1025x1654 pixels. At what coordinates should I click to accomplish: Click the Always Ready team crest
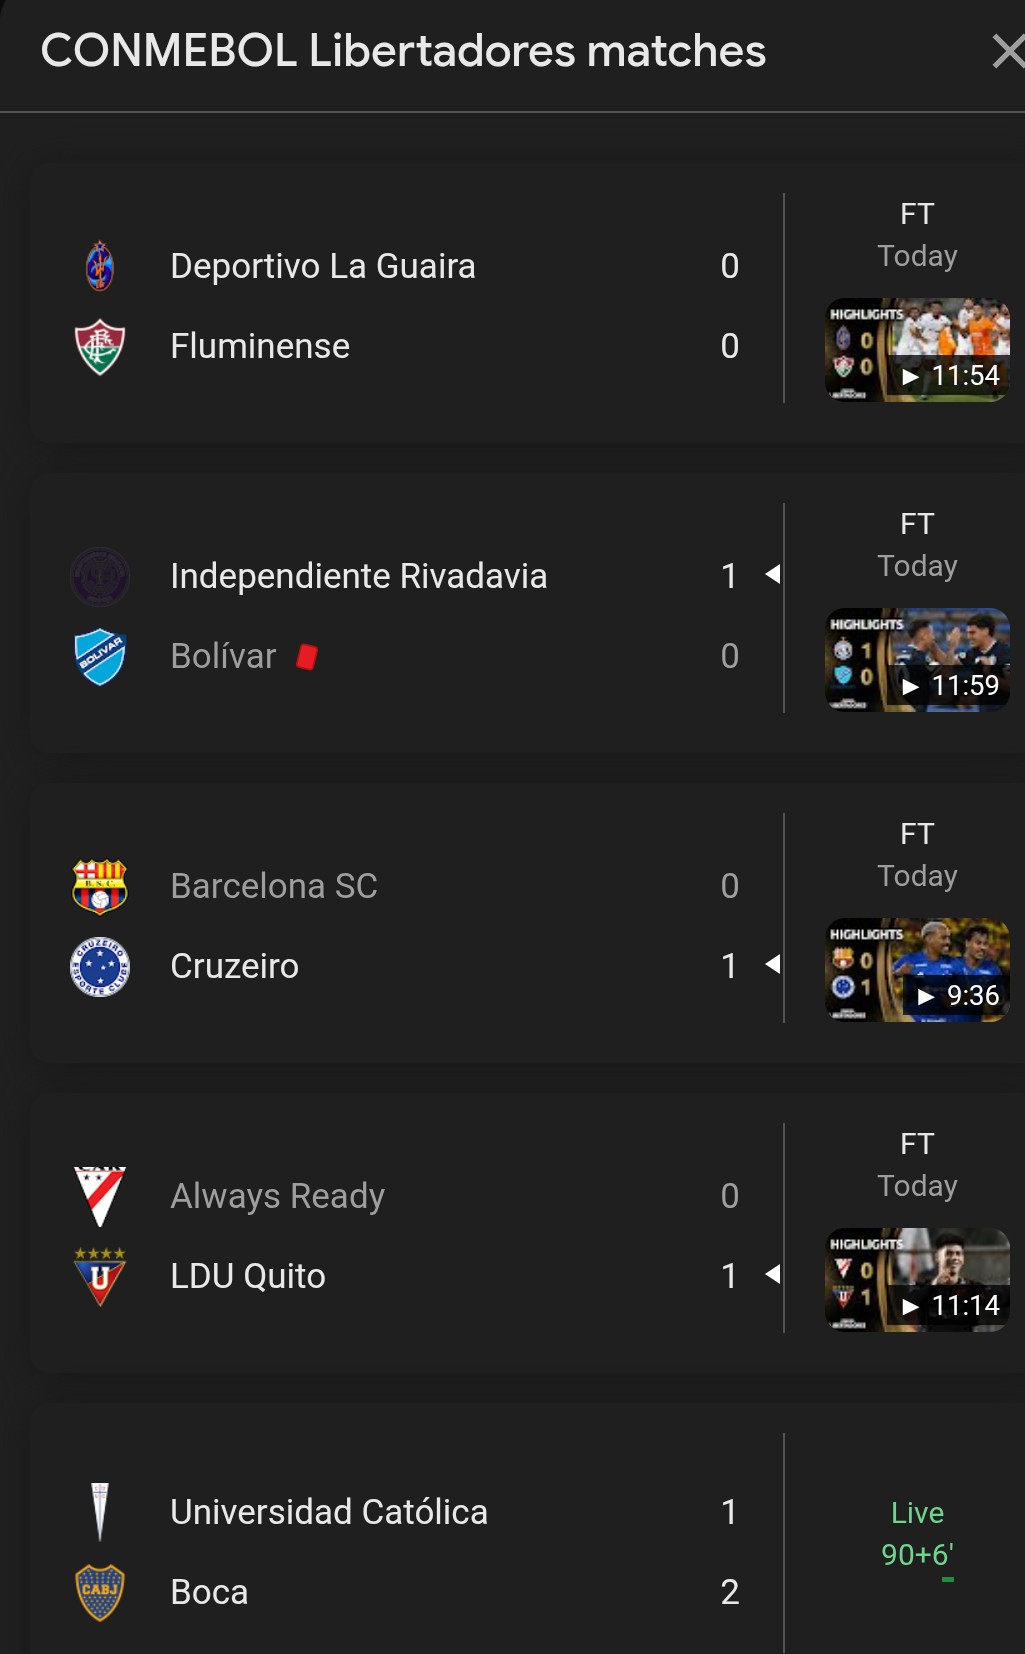coord(100,1196)
